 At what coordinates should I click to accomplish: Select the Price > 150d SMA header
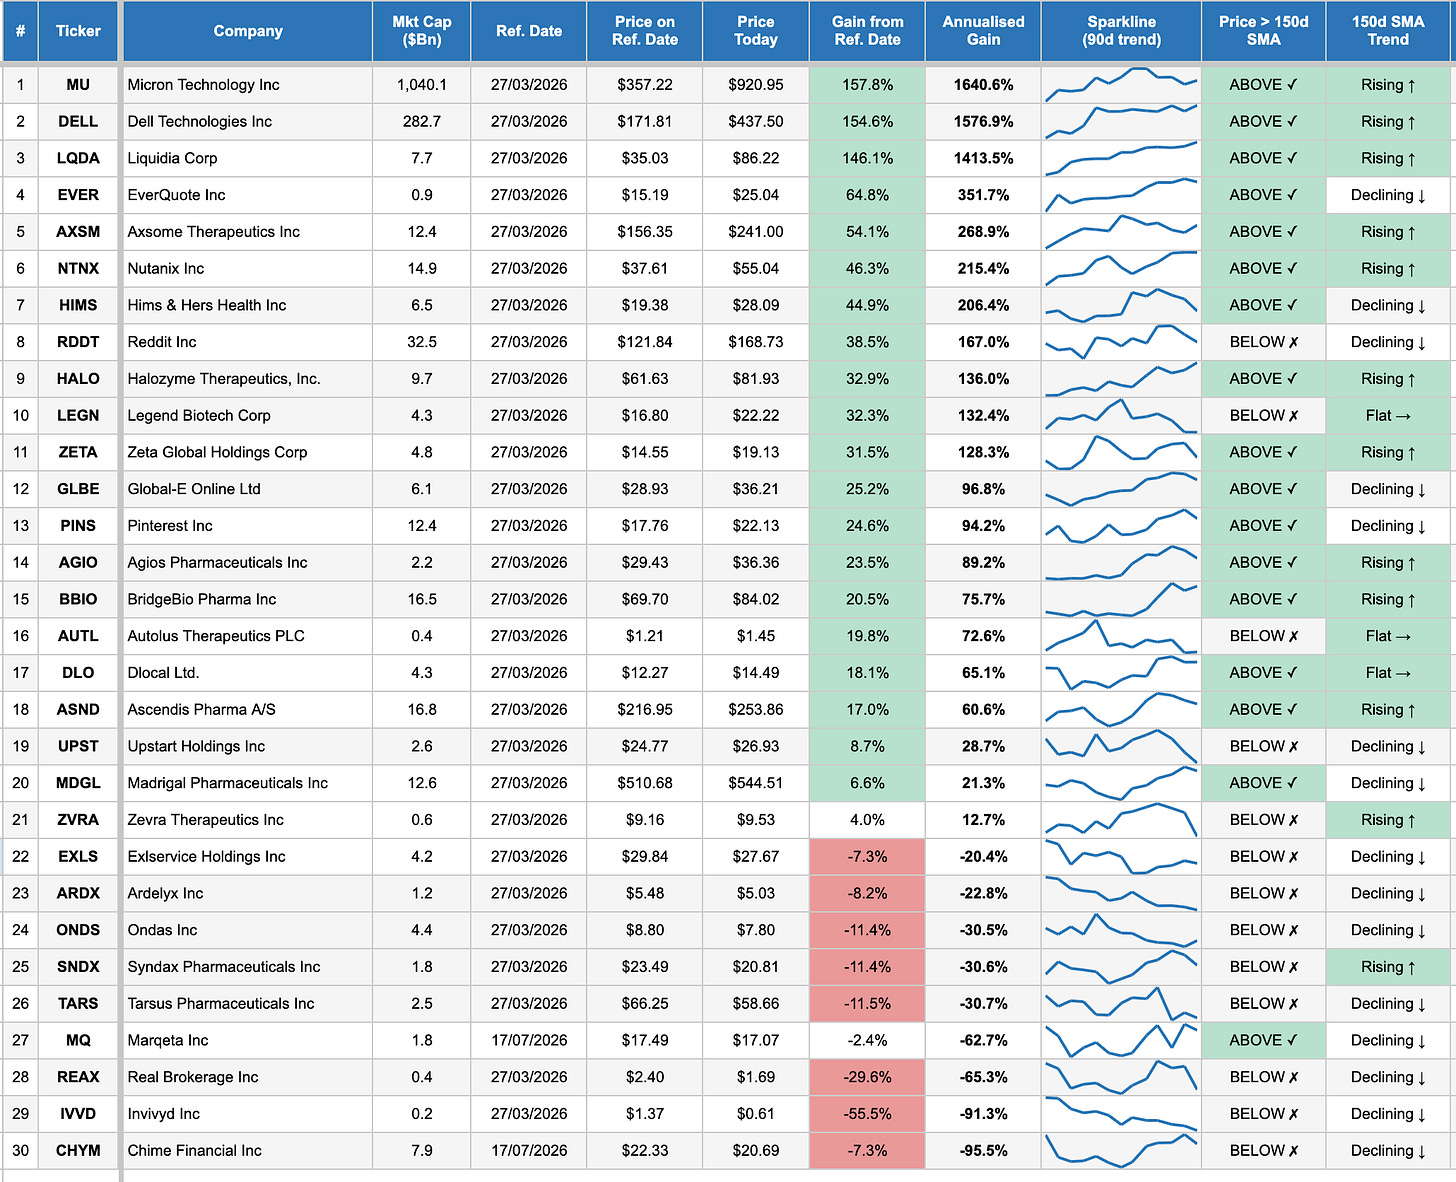[x=1264, y=31]
